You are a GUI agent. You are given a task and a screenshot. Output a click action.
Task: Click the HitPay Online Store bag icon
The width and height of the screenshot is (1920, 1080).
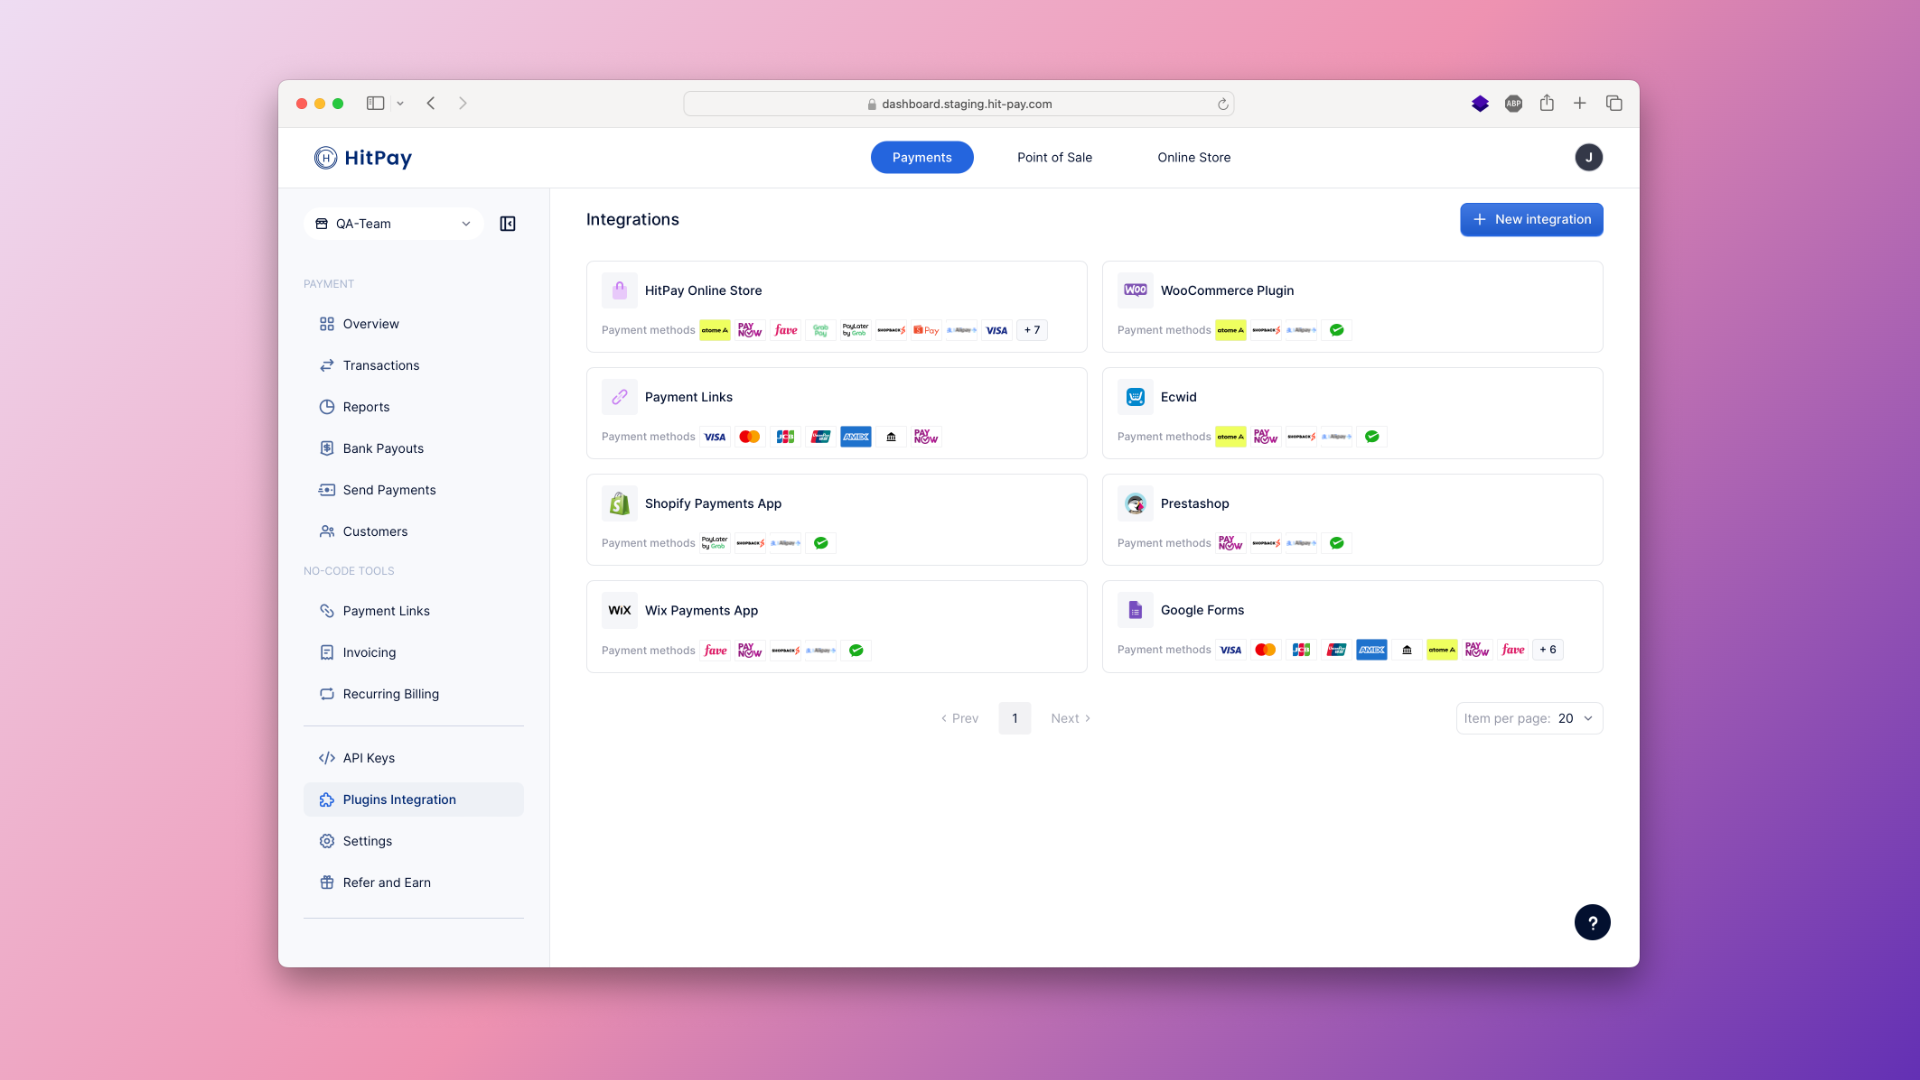619,291
